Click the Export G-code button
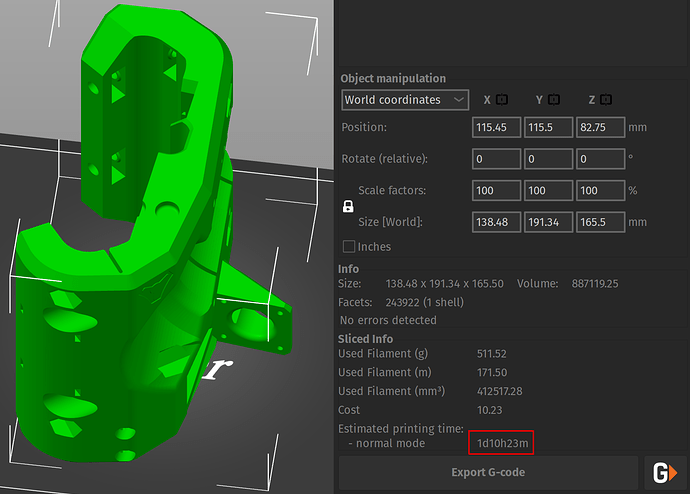 488,472
